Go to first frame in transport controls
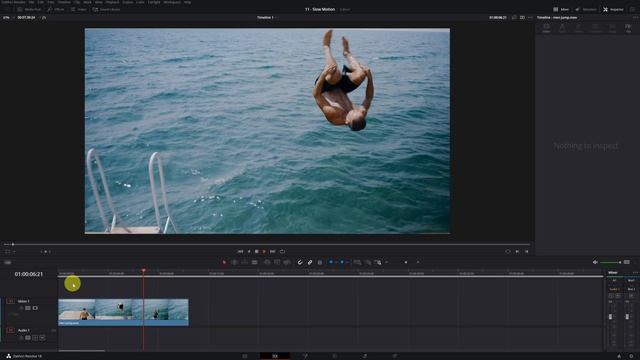The width and height of the screenshot is (640, 360). click(240, 251)
